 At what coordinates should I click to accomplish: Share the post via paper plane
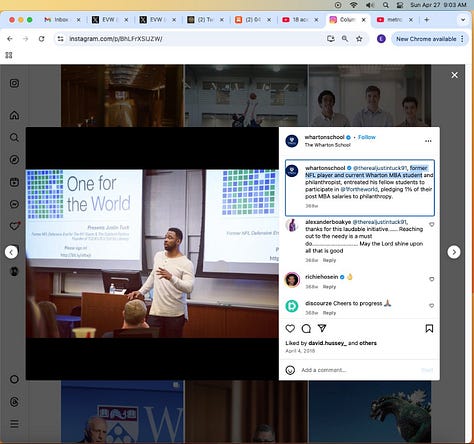pyautogui.click(x=322, y=328)
